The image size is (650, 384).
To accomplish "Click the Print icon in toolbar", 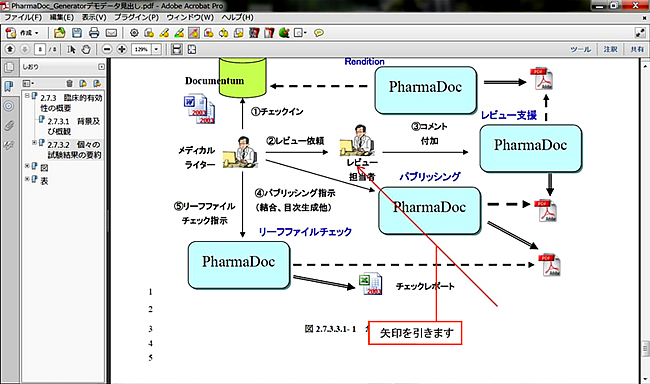I will click(x=94, y=33).
